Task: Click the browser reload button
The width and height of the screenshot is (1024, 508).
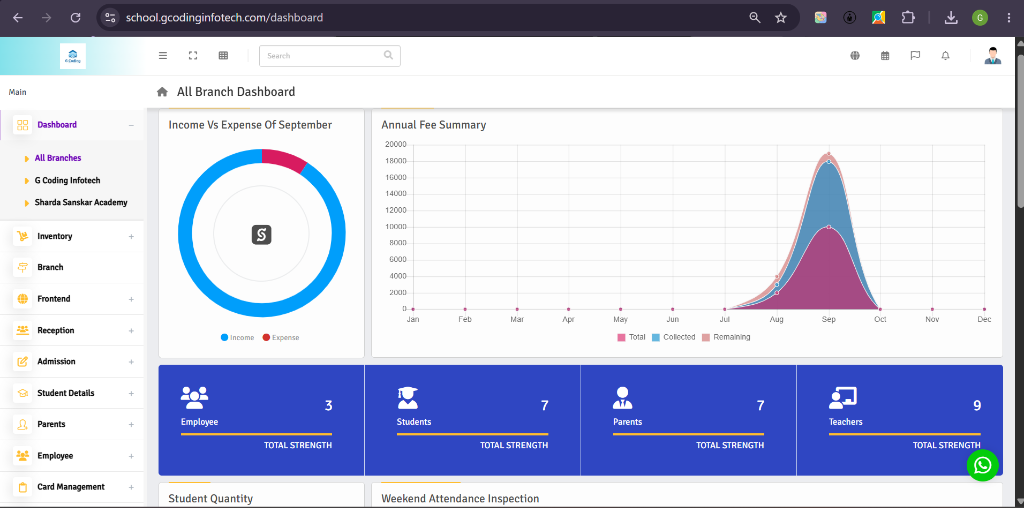Action: point(76,18)
